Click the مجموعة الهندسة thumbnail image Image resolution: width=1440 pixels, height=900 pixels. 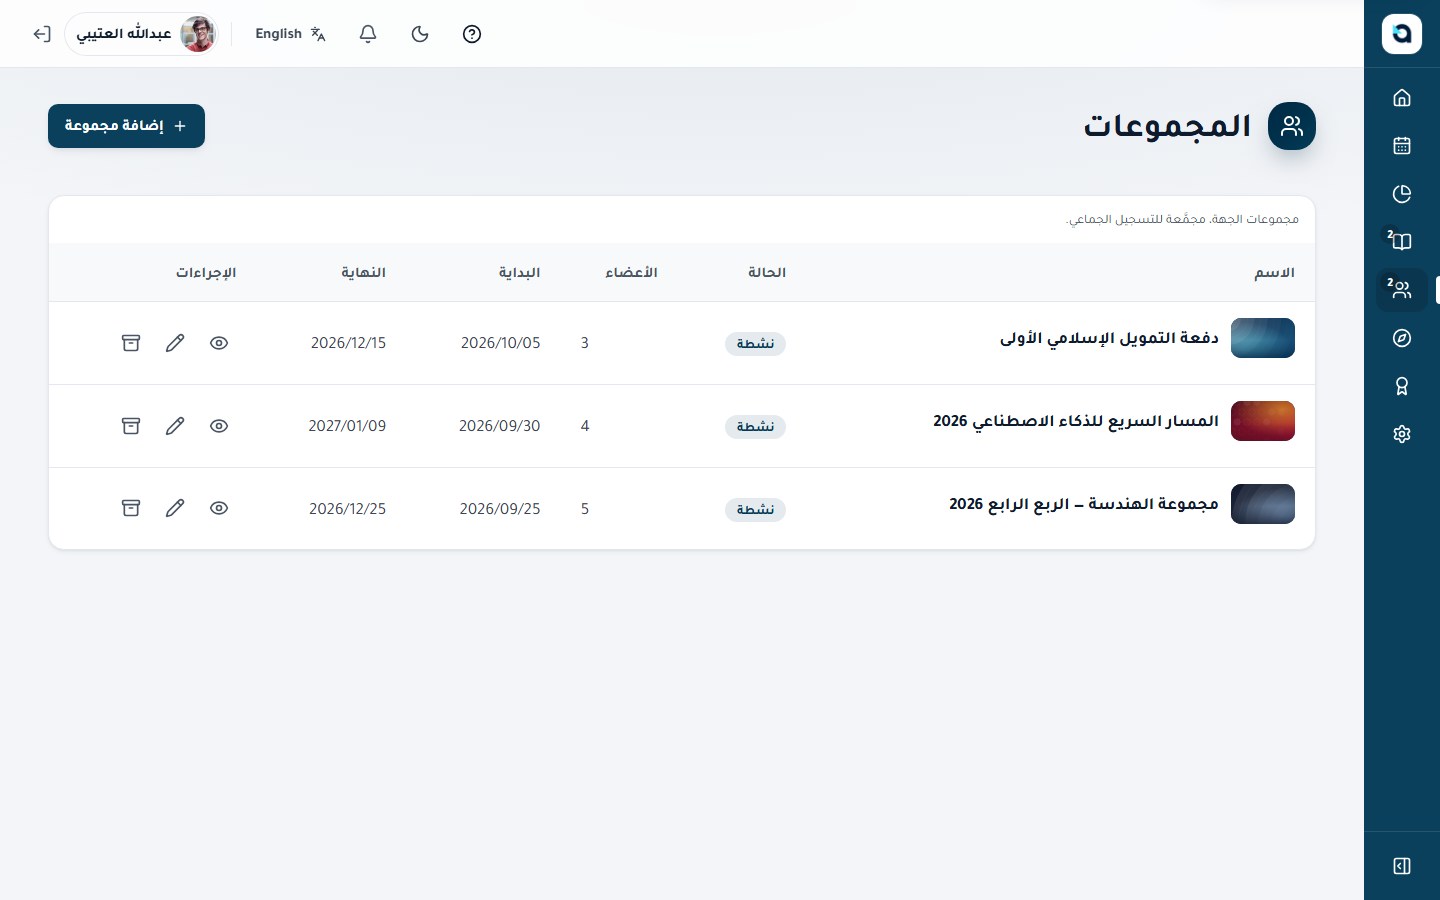coord(1263,504)
